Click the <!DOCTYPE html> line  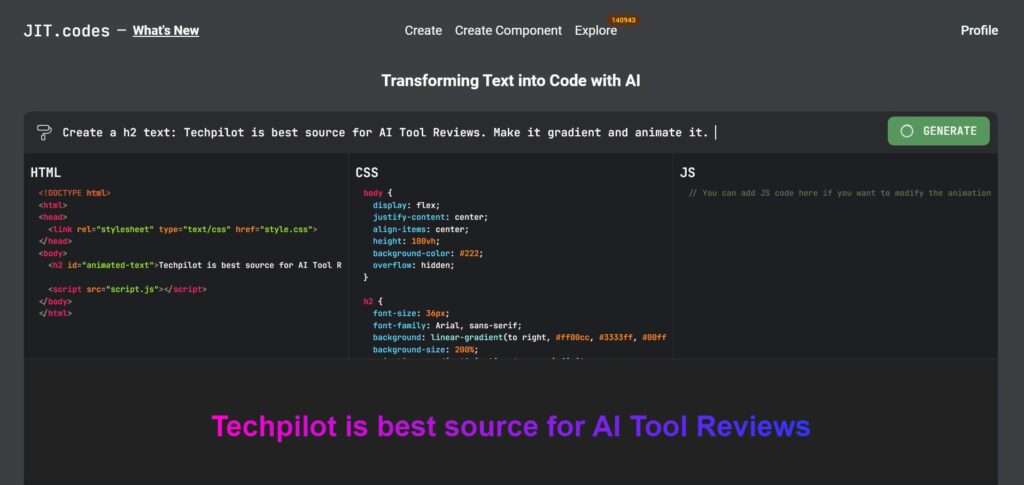click(74, 193)
